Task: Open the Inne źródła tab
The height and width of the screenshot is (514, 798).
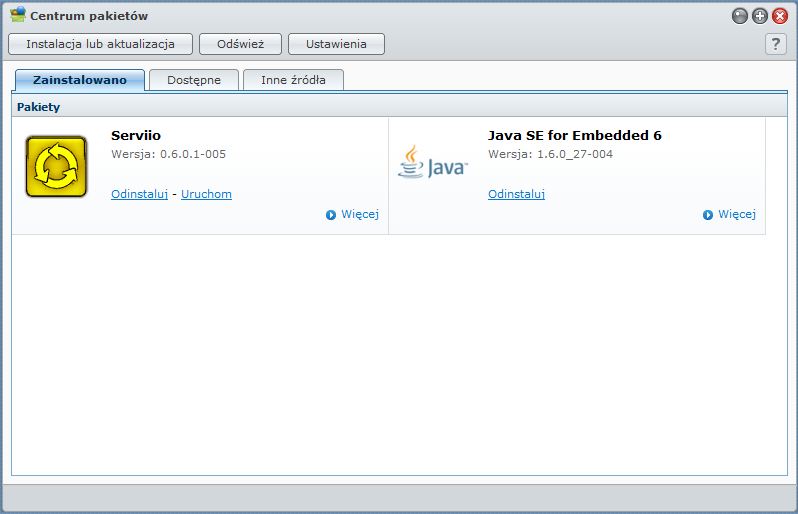Action: (x=293, y=80)
